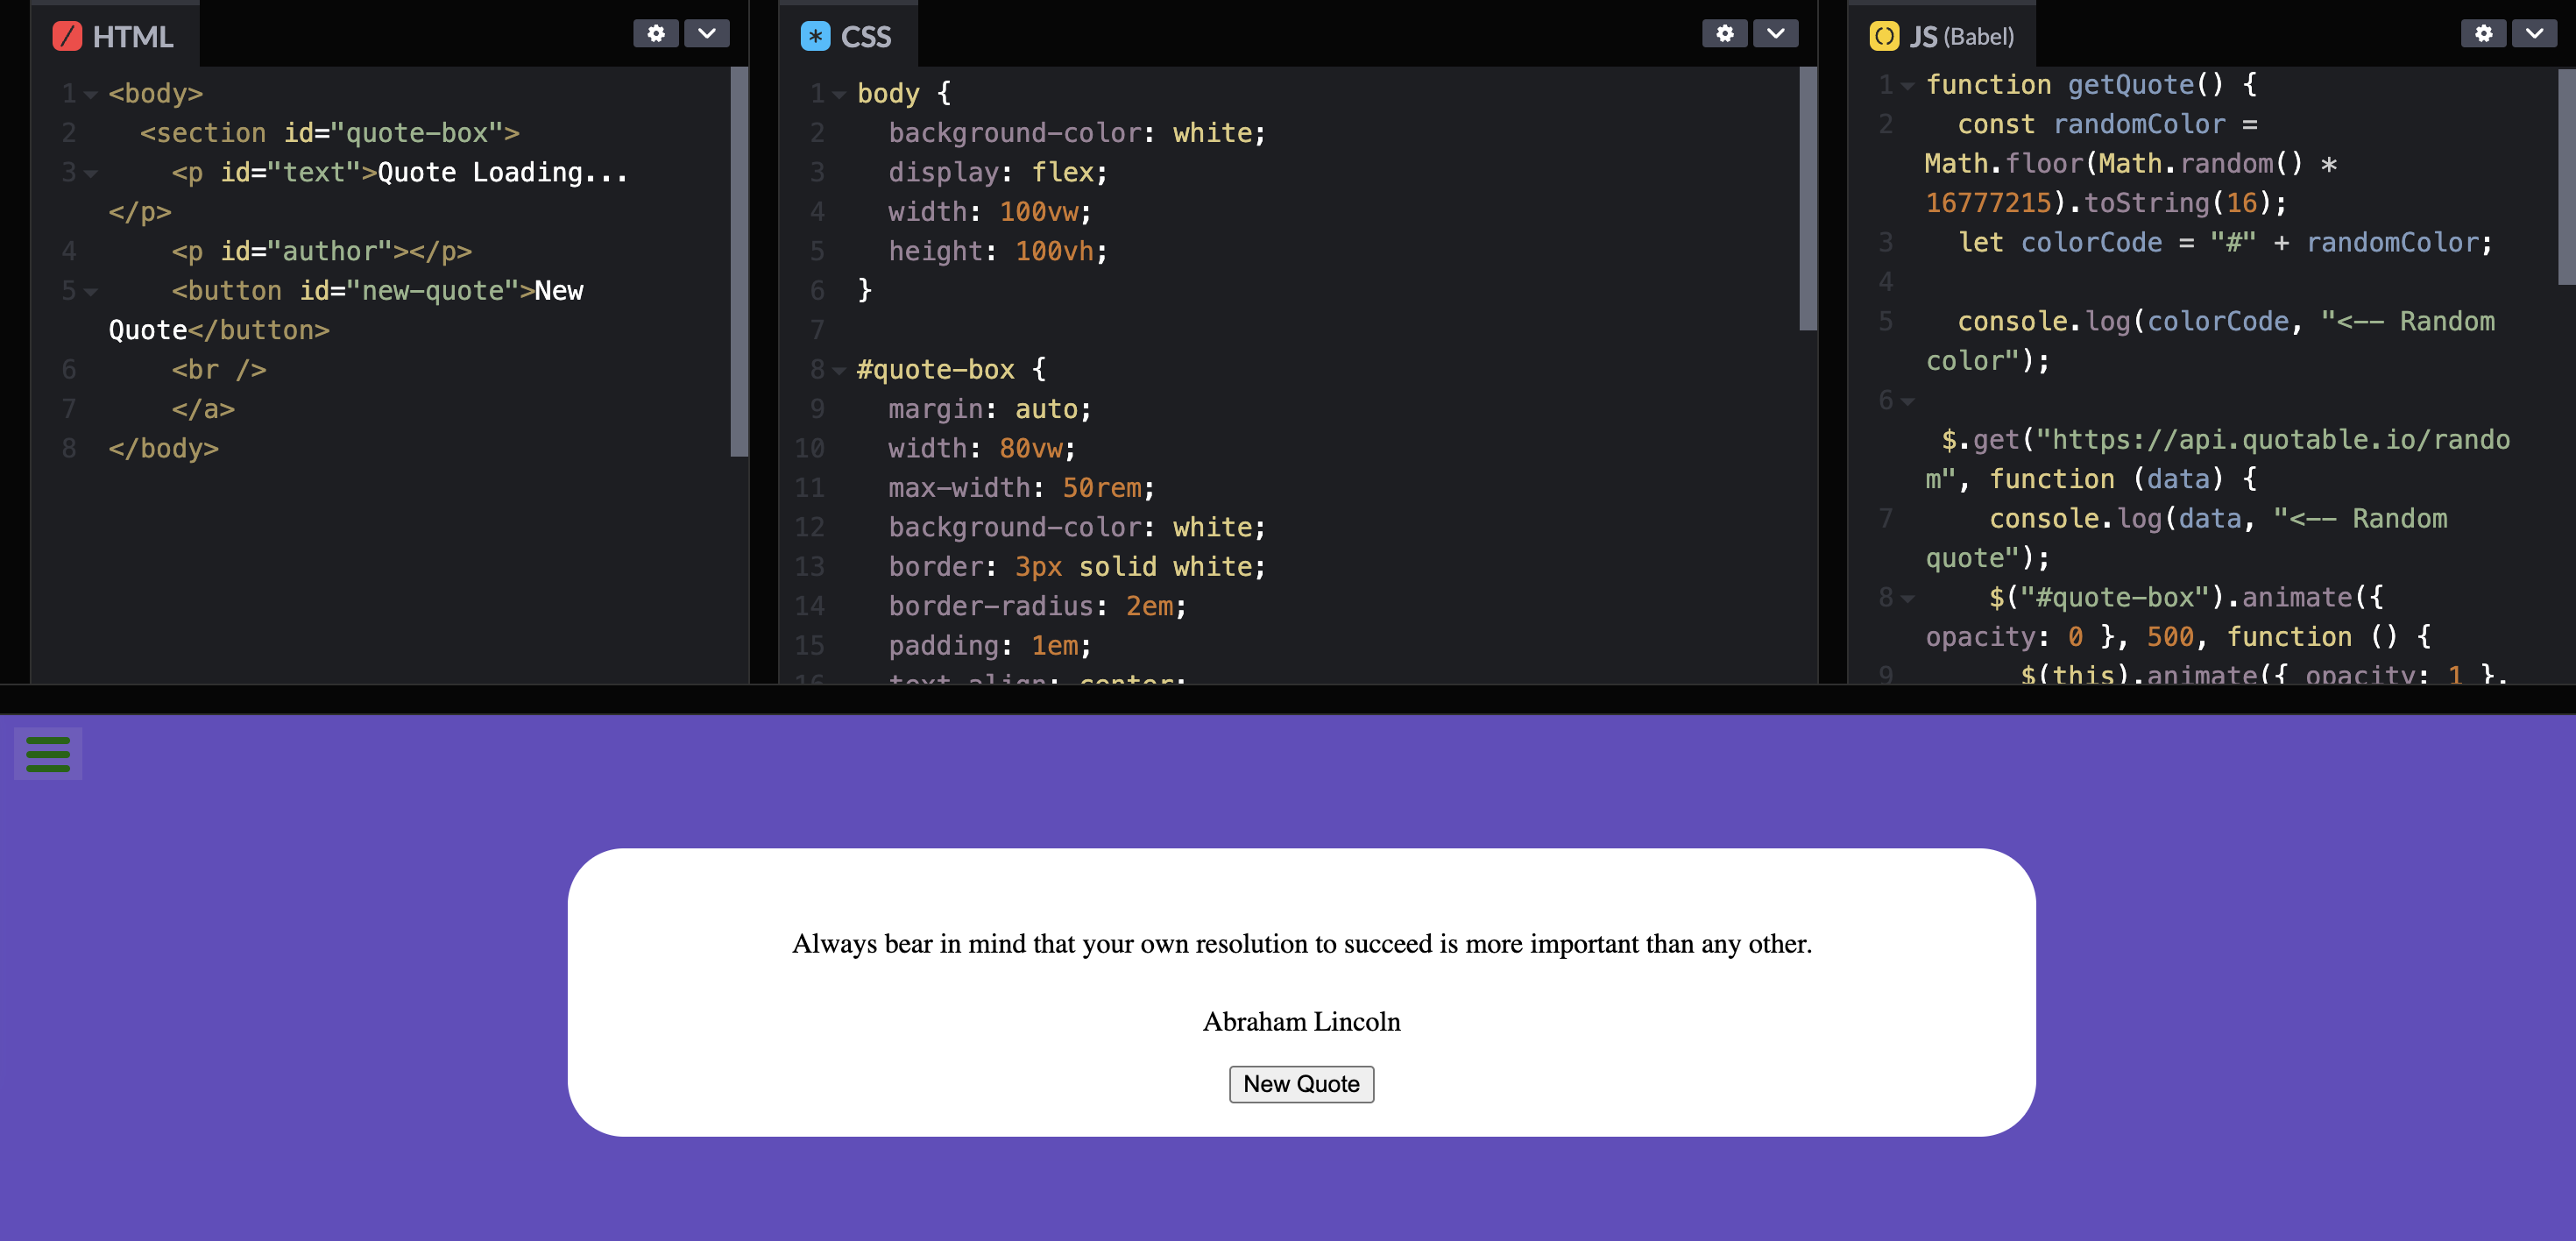Image resolution: width=2576 pixels, height=1241 pixels.
Task: Collapse the getQuote function fold arrow
Action: [x=1908, y=86]
